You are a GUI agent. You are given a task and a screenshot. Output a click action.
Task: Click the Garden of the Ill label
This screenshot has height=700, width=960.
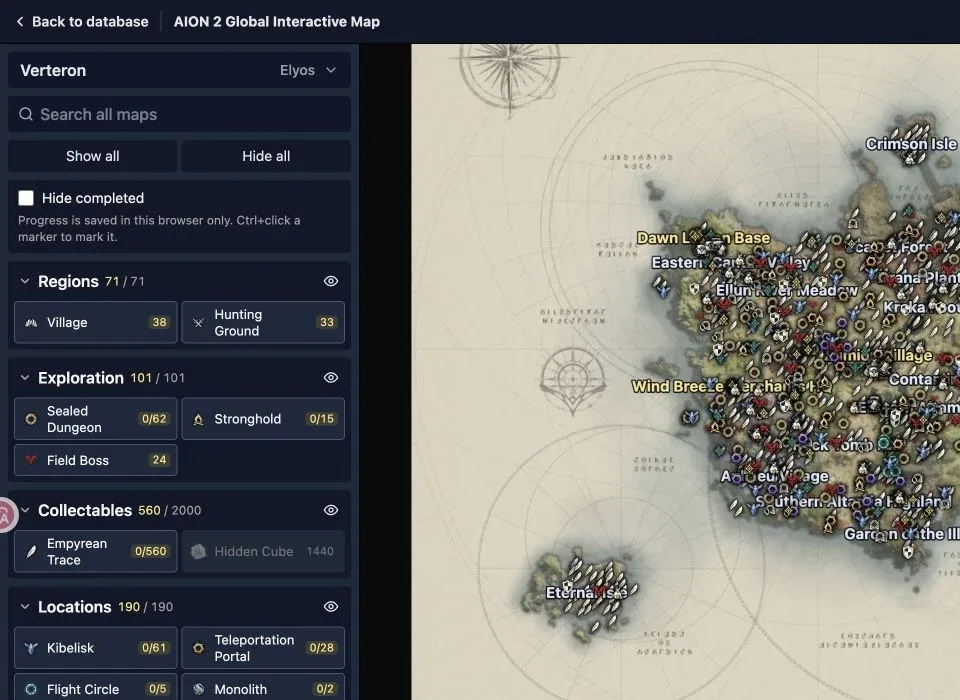point(901,534)
